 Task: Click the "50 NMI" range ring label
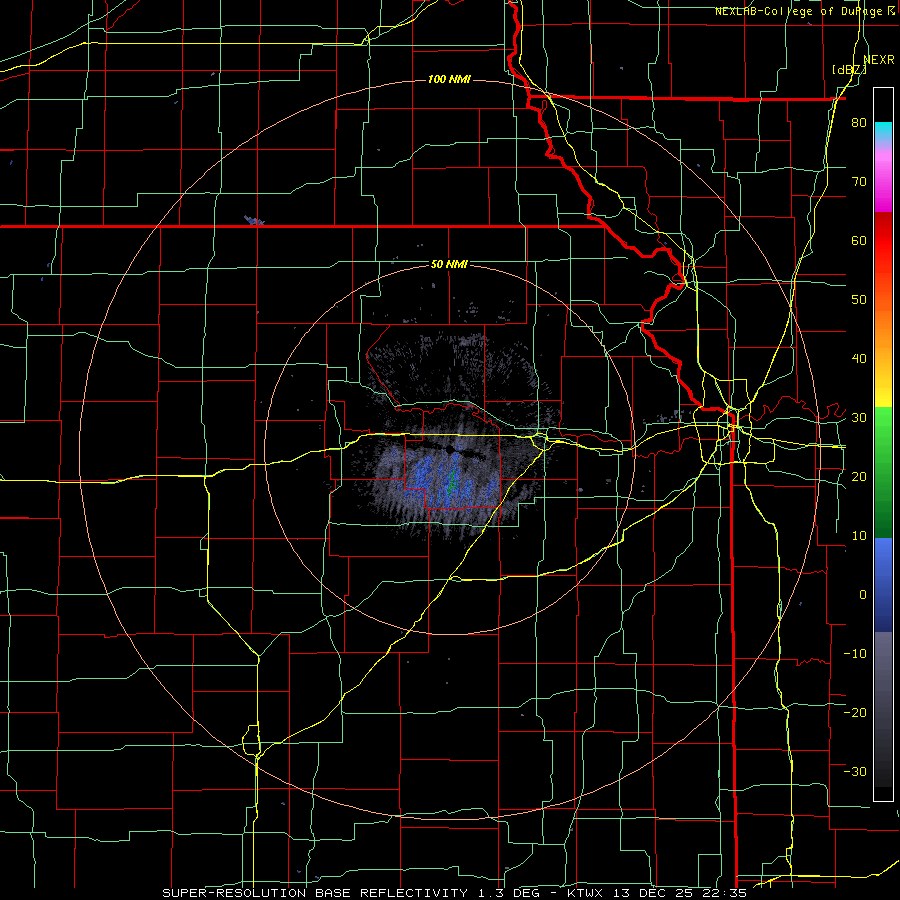tap(449, 265)
